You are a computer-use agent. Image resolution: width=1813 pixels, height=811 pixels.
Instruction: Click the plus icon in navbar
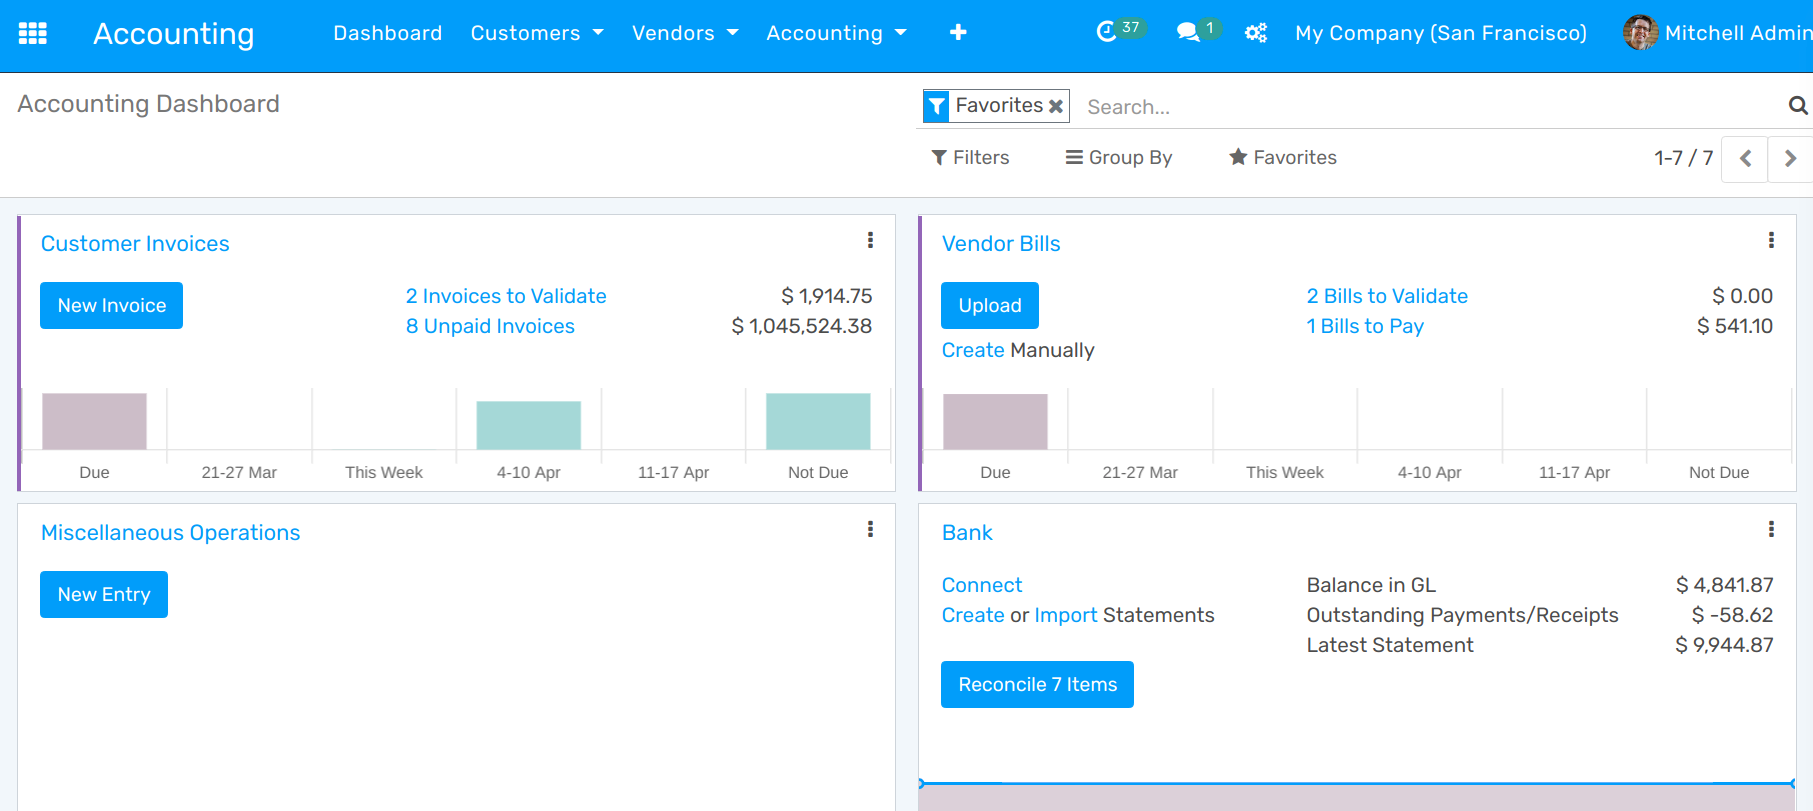[x=957, y=33]
